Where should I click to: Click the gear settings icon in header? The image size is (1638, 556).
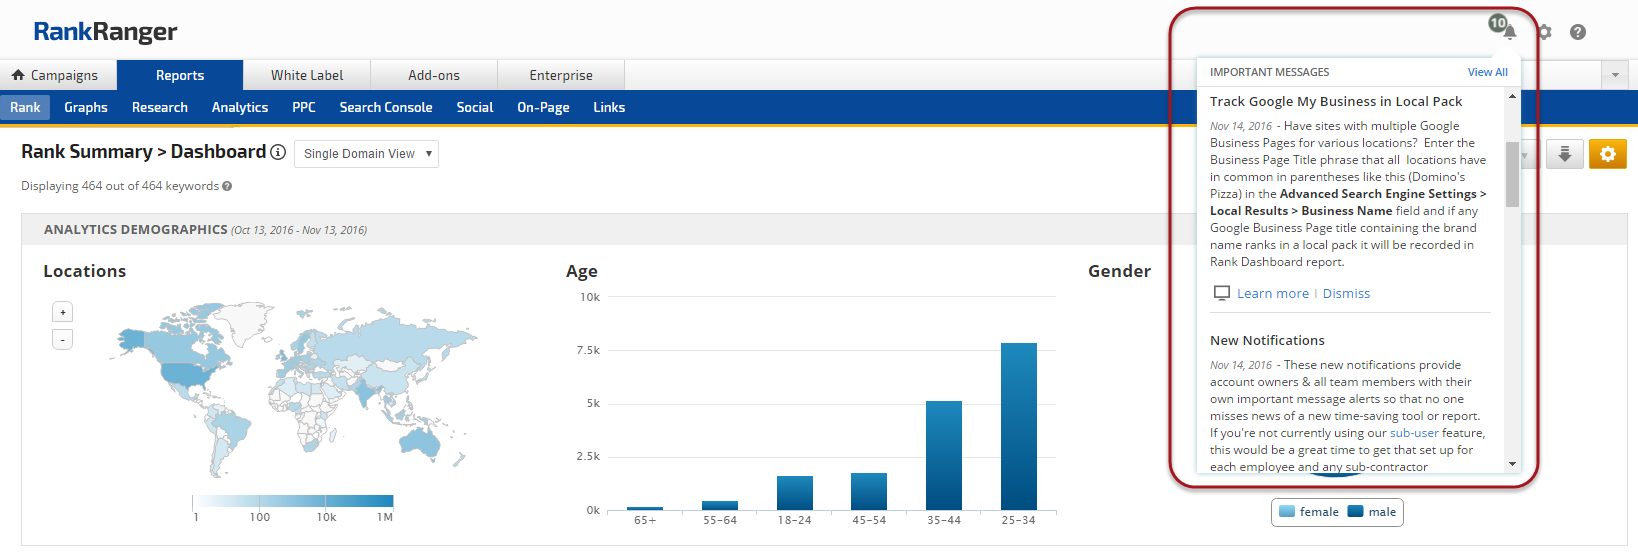1545,32
